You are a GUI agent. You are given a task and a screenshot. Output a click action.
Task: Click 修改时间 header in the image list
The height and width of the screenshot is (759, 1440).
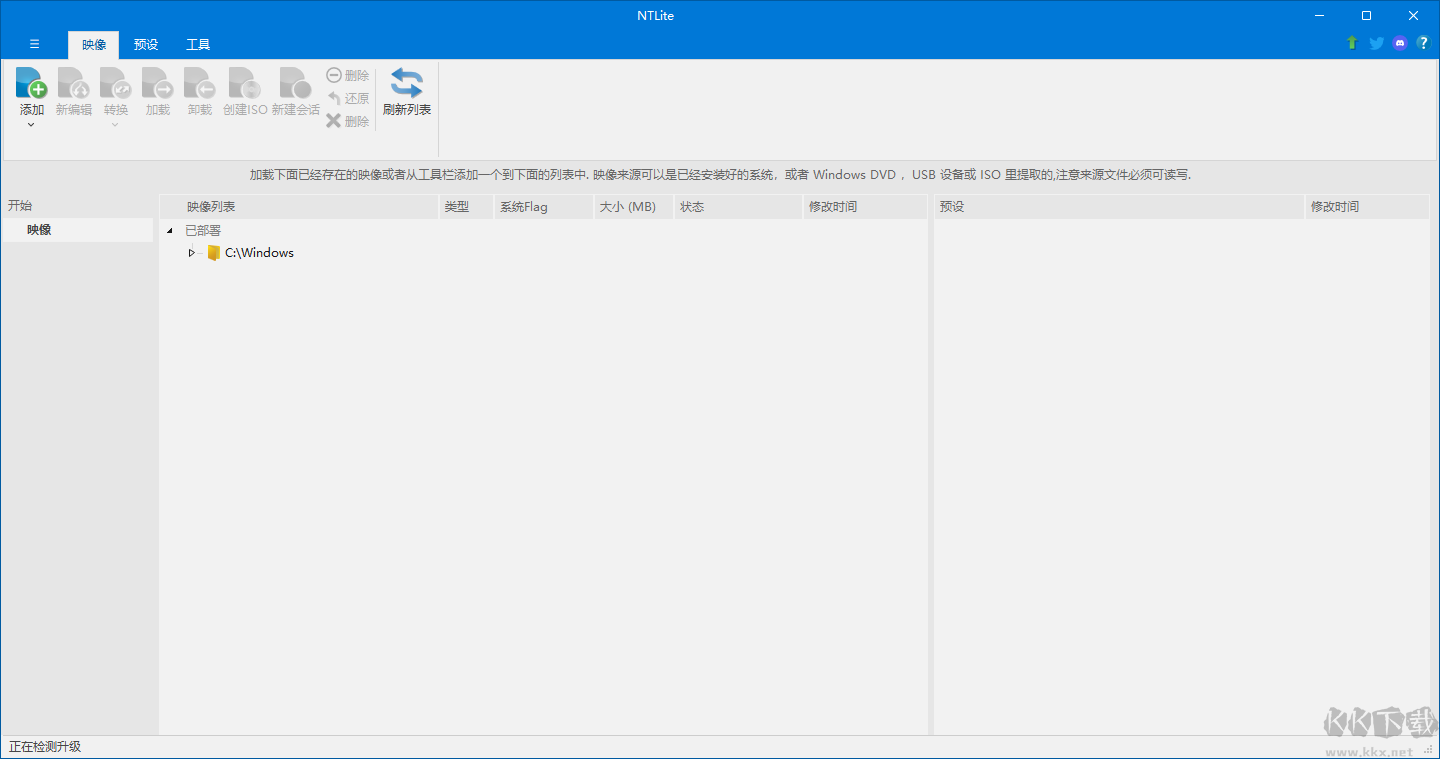(x=865, y=207)
